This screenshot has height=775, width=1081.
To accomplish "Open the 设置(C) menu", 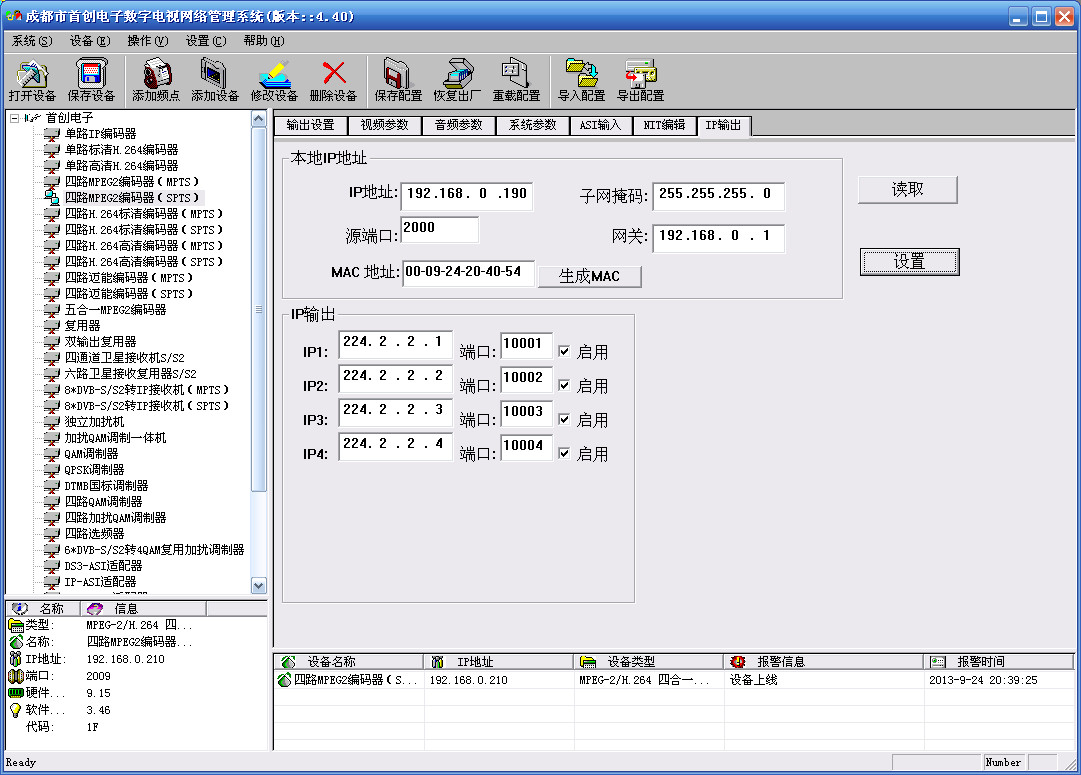I will pos(205,41).
